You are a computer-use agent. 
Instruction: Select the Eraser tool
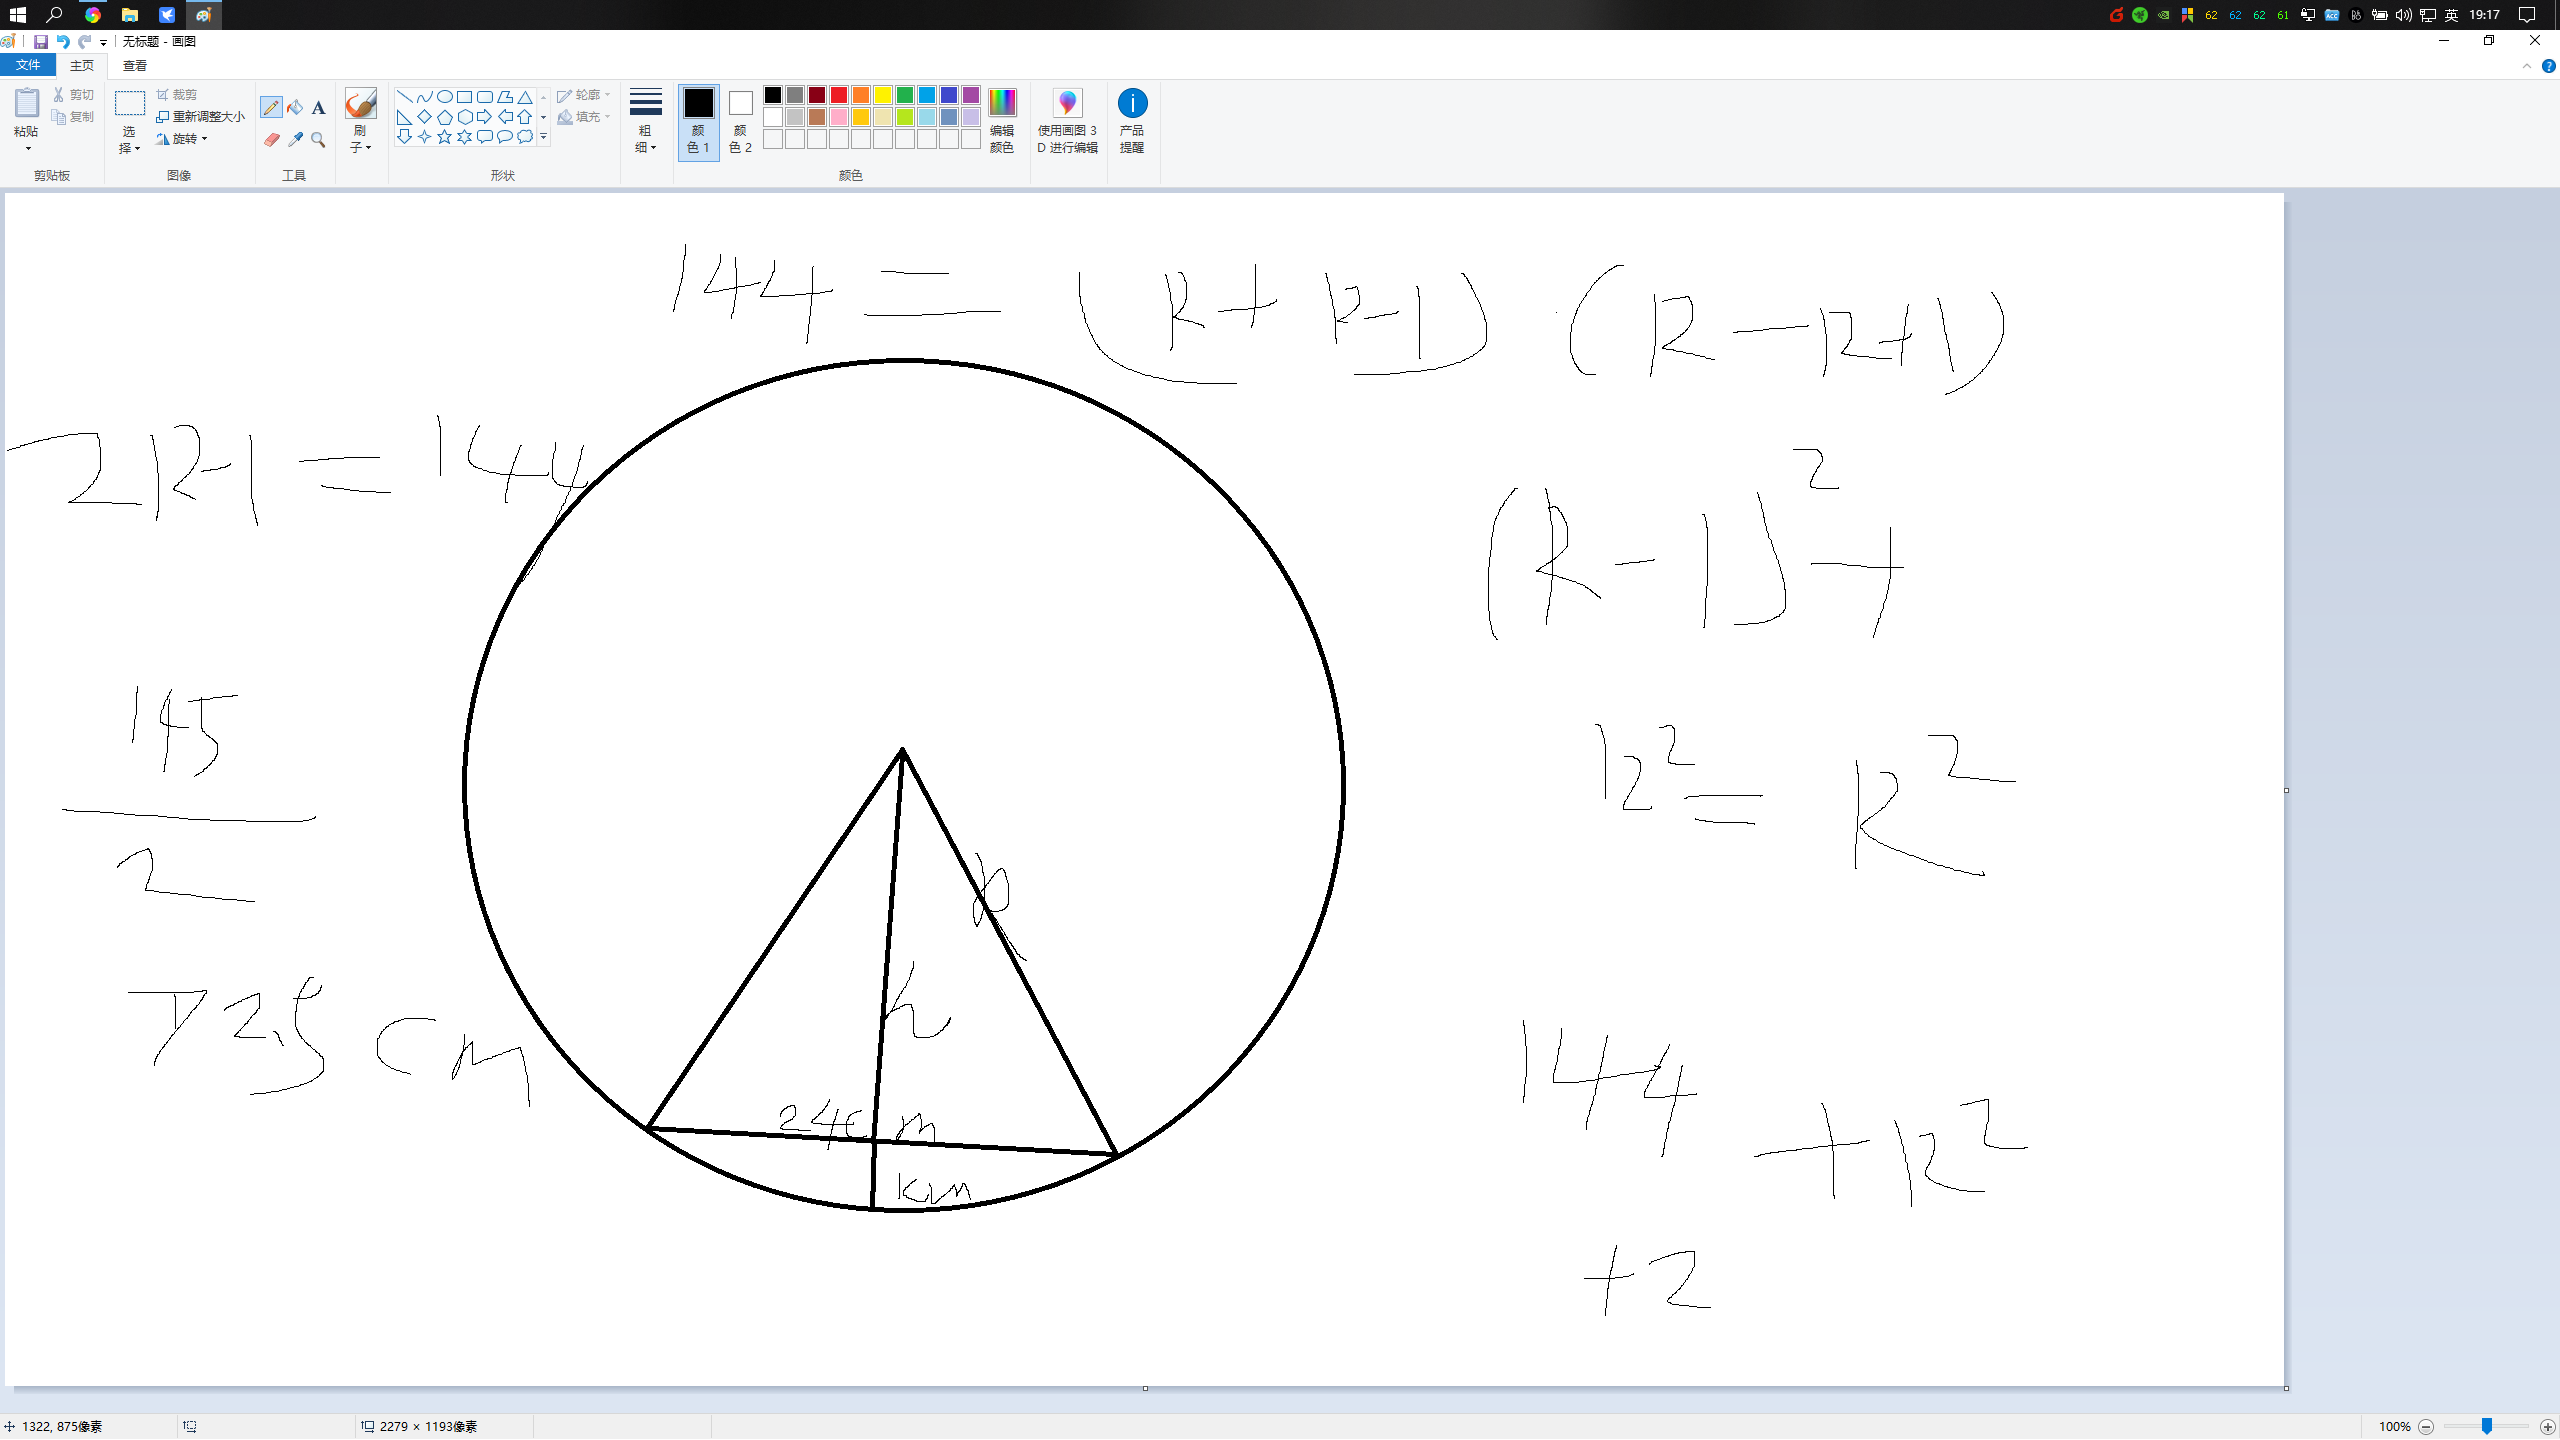[x=271, y=140]
